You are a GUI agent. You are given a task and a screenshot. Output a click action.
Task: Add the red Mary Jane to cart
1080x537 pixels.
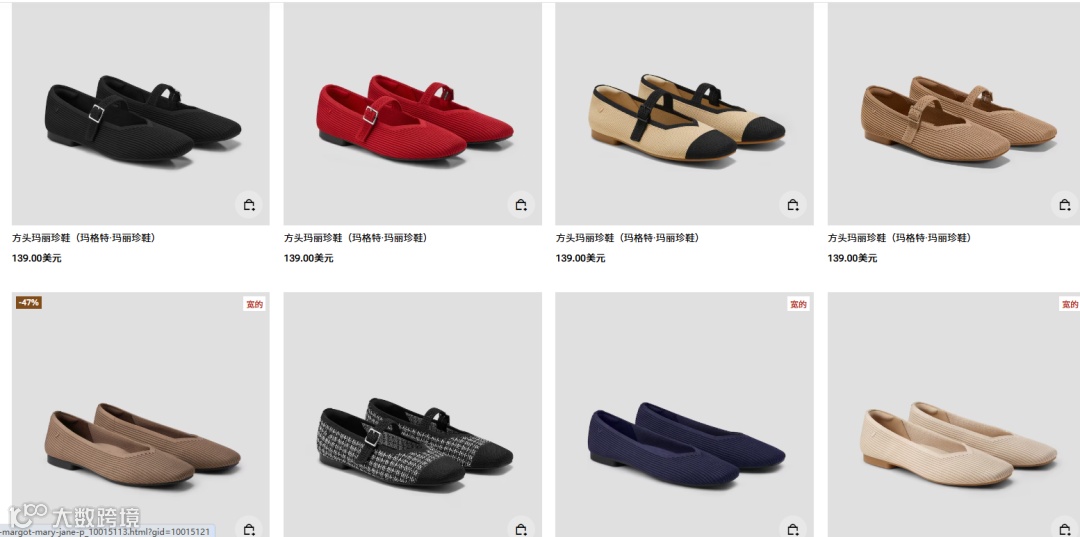[x=521, y=204]
